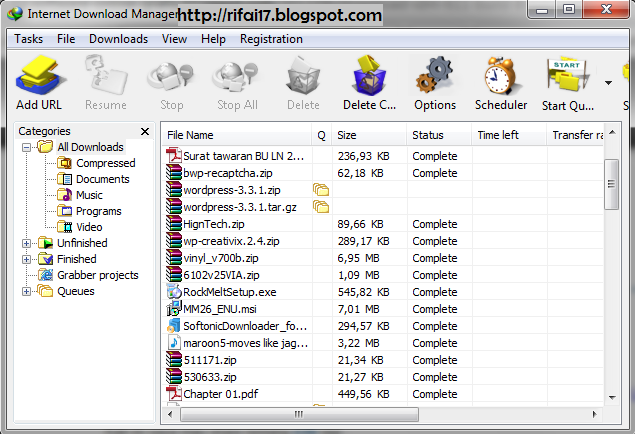This screenshot has width=635, height=434.
Task: Click the vertical scrollbar thumb
Action: pos(611,184)
